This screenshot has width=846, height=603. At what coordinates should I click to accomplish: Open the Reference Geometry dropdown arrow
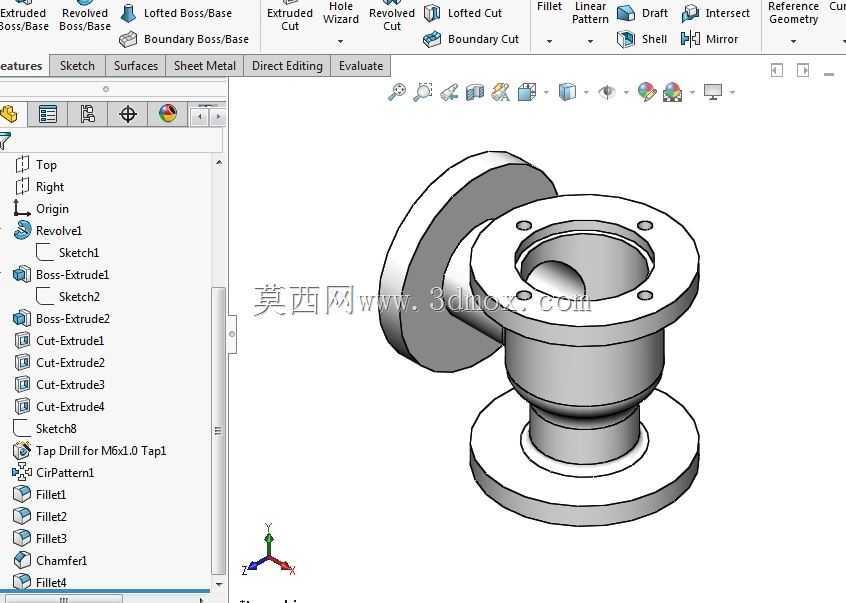coord(793,41)
